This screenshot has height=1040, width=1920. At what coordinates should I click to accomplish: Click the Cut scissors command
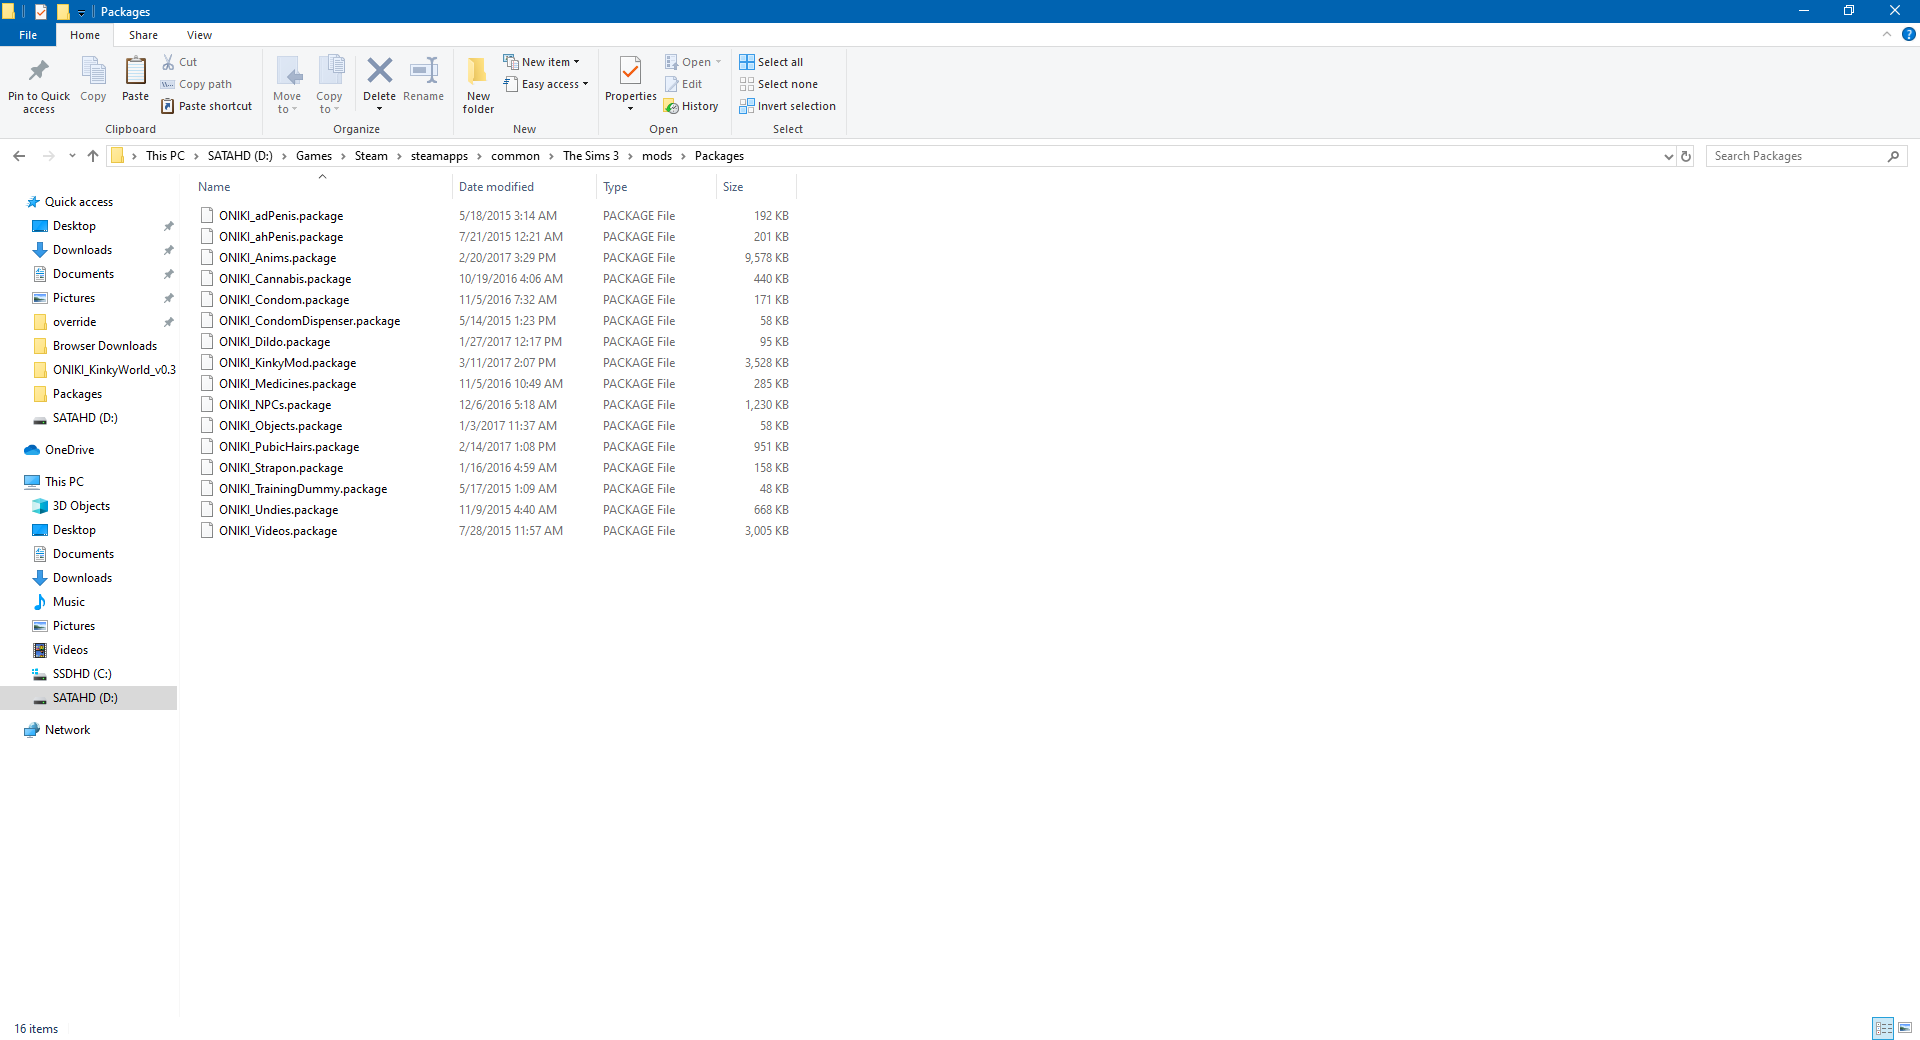click(180, 62)
